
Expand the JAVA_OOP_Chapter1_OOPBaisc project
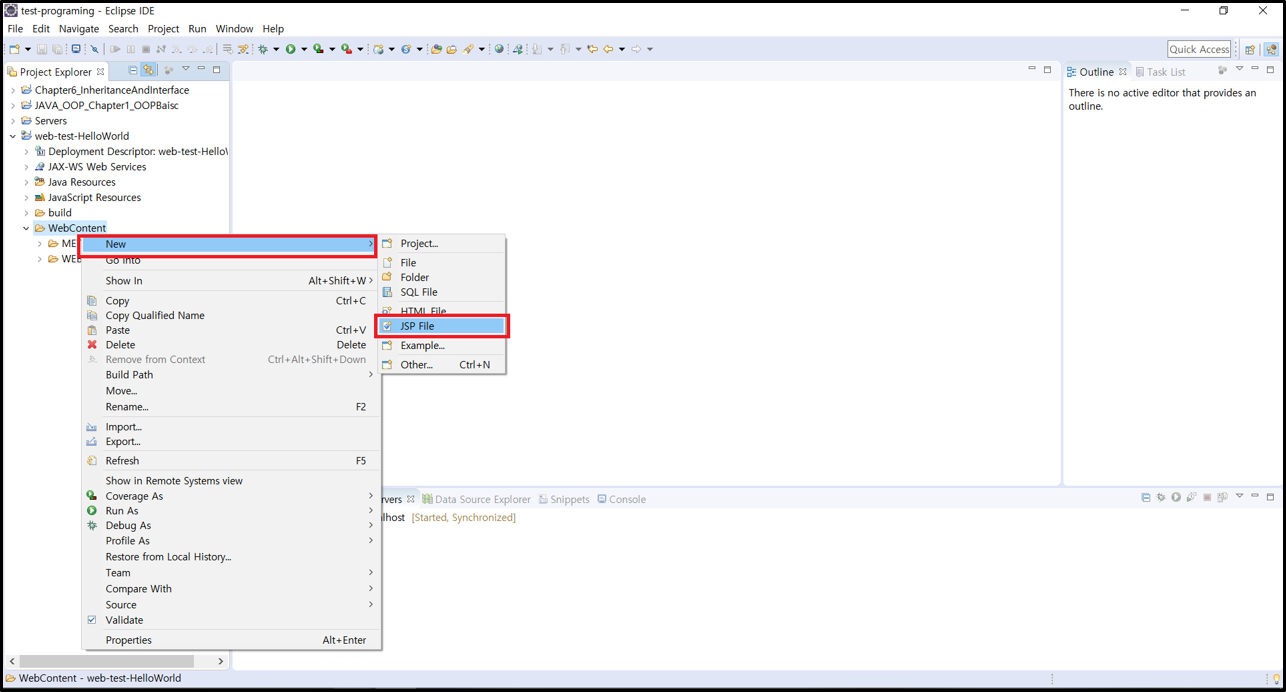tap(13, 105)
